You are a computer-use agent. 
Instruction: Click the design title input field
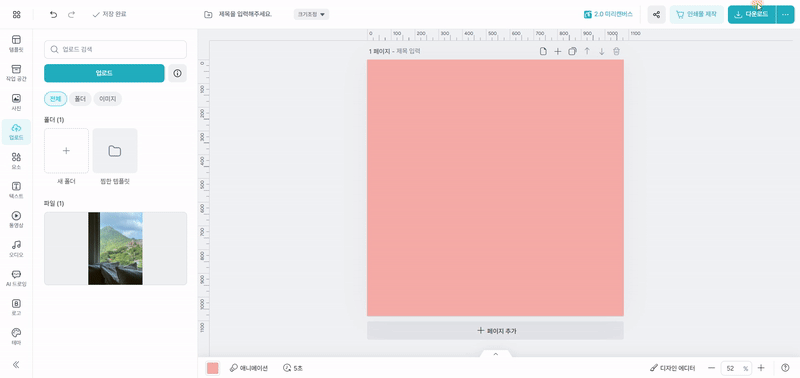point(245,14)
